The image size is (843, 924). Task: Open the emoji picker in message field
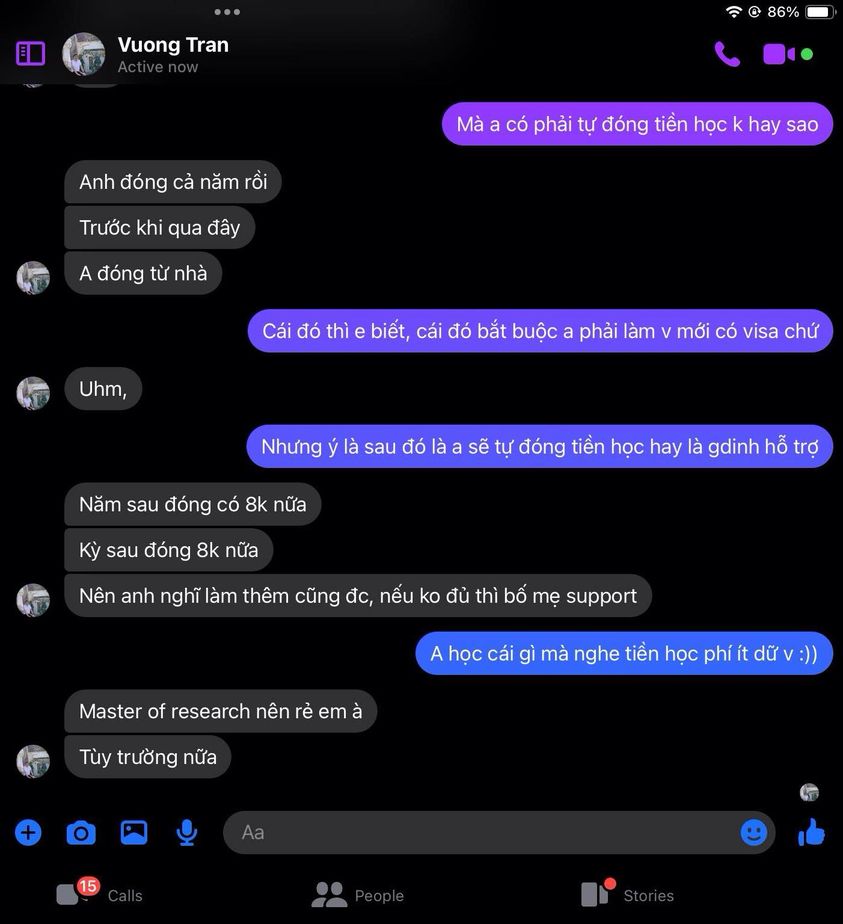pos(753,833)
